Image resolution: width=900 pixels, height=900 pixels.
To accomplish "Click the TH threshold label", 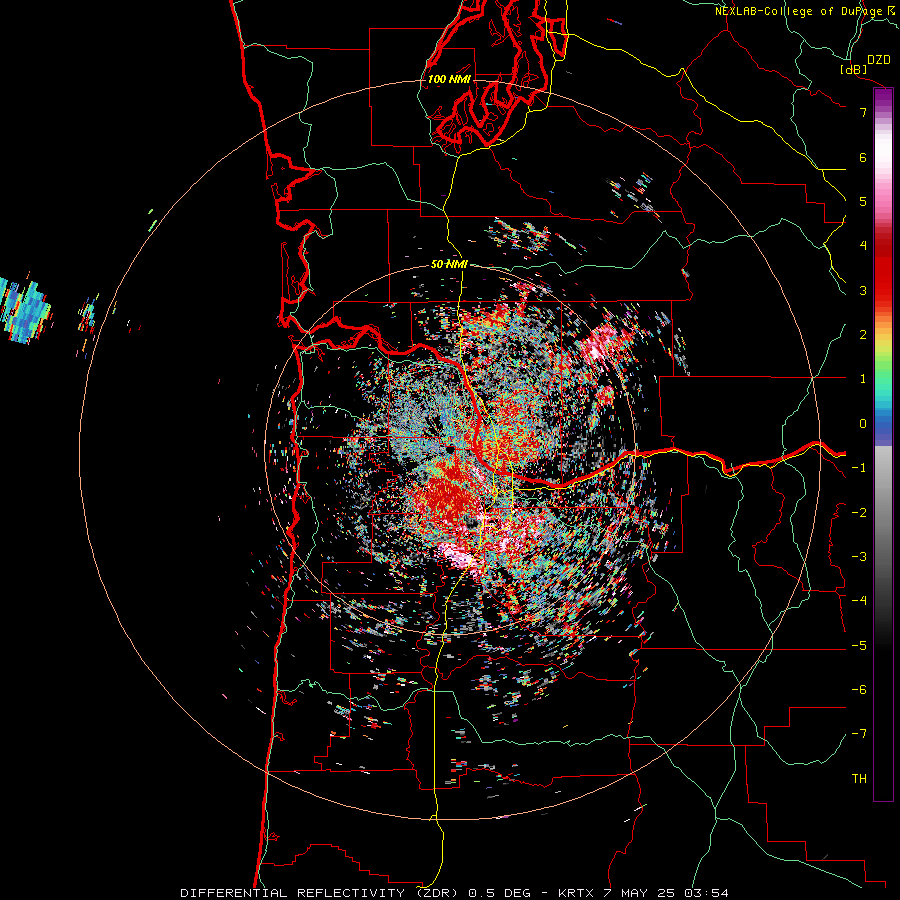I will tap(859, 778).
